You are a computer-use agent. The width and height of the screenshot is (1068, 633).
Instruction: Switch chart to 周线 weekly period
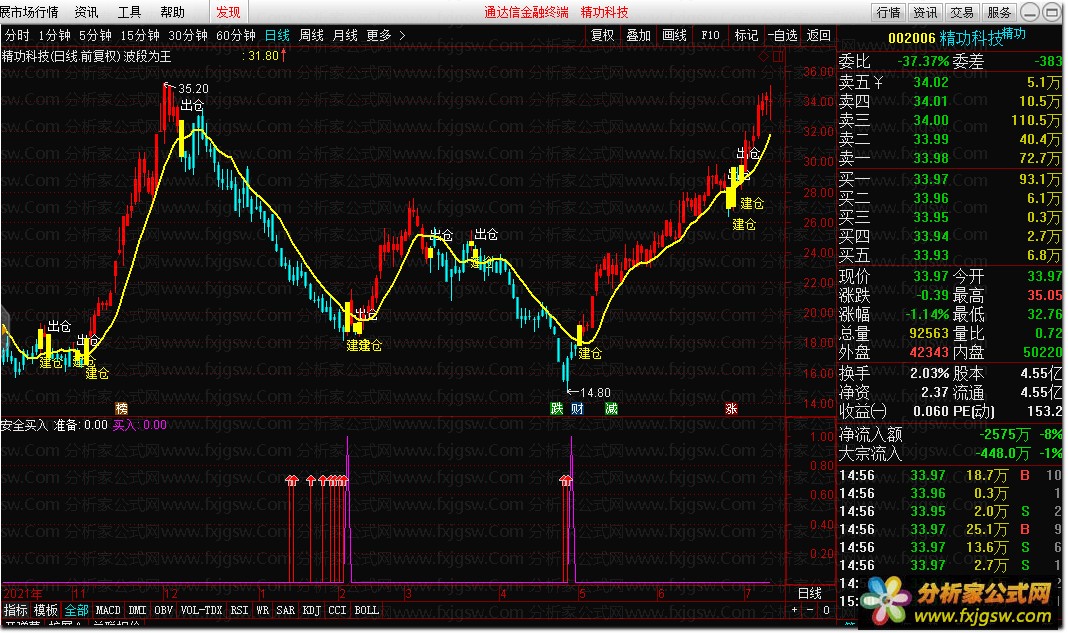click(312, 35)
